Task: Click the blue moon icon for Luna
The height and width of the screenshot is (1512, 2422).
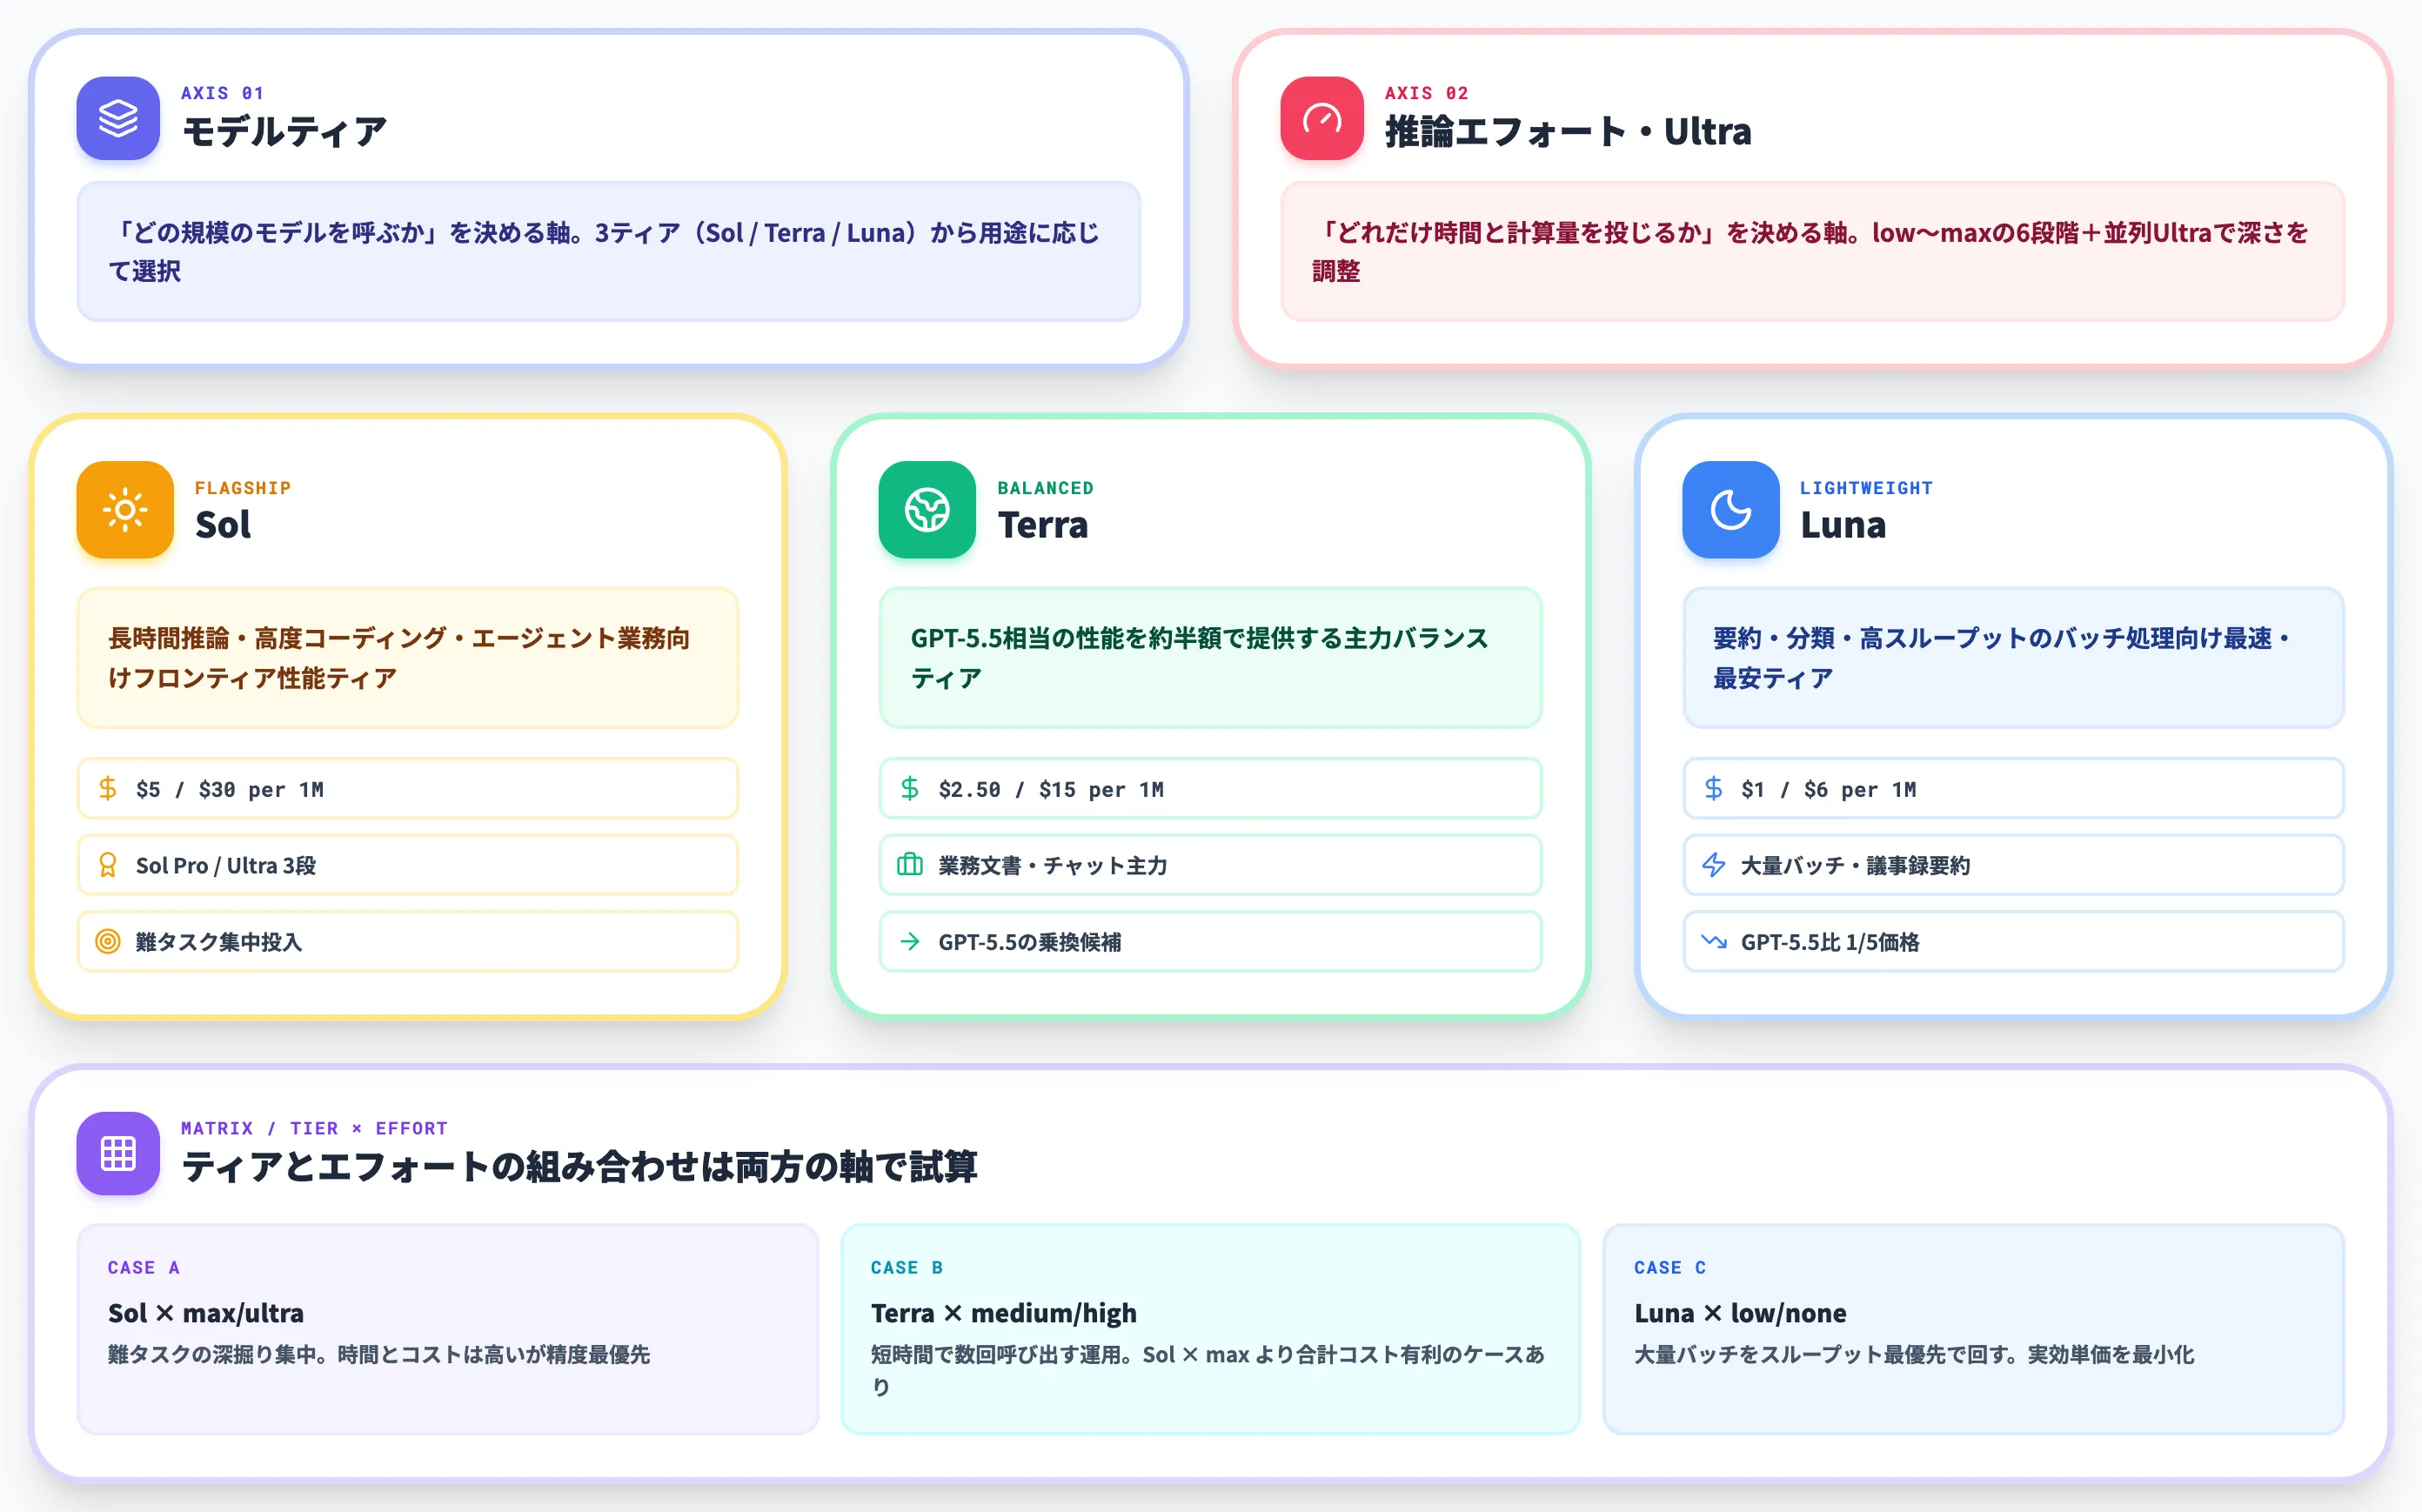Action: click(x=1730, y=509)
